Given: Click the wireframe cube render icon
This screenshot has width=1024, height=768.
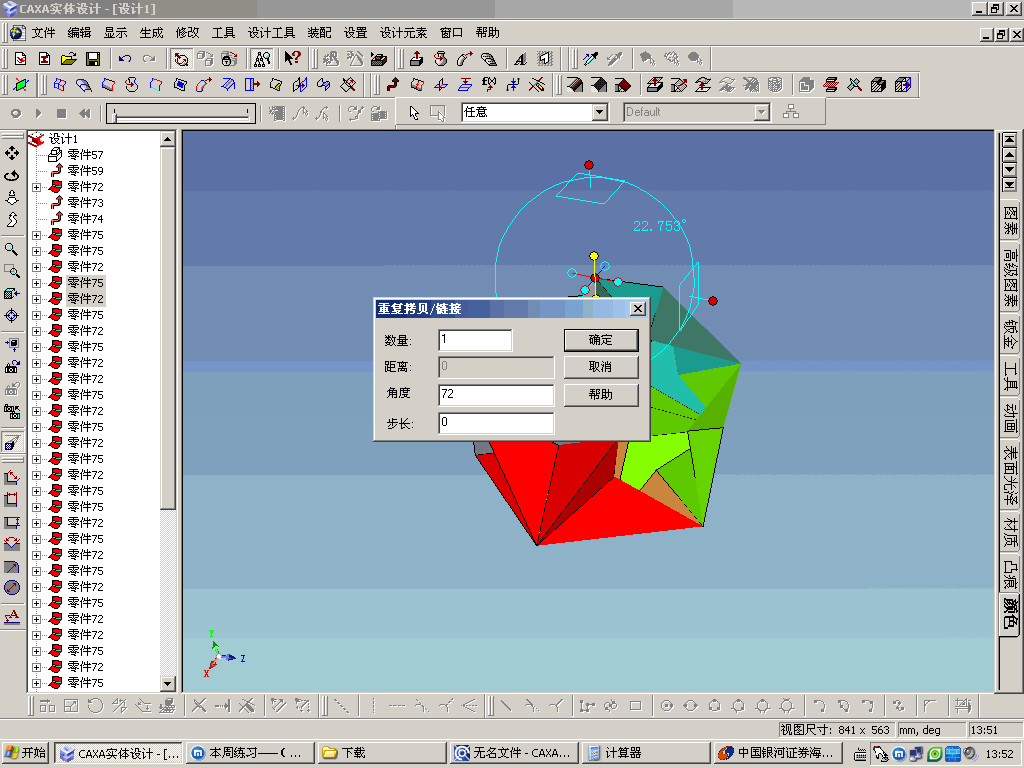Looking at the screenshot, I should [903, 85].
